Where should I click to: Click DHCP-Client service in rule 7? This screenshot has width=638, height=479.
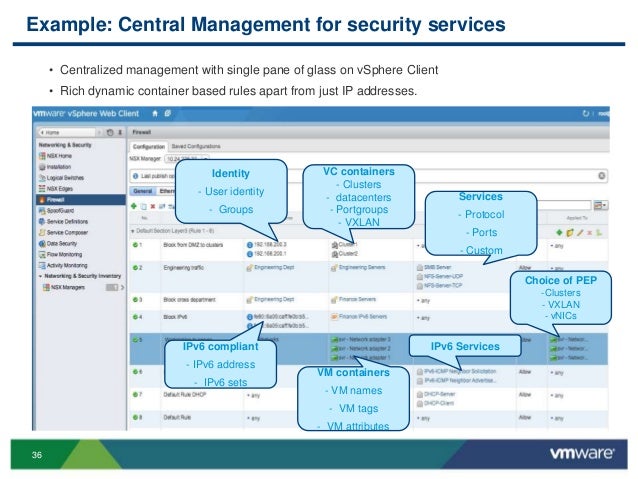tap(435, 403)
